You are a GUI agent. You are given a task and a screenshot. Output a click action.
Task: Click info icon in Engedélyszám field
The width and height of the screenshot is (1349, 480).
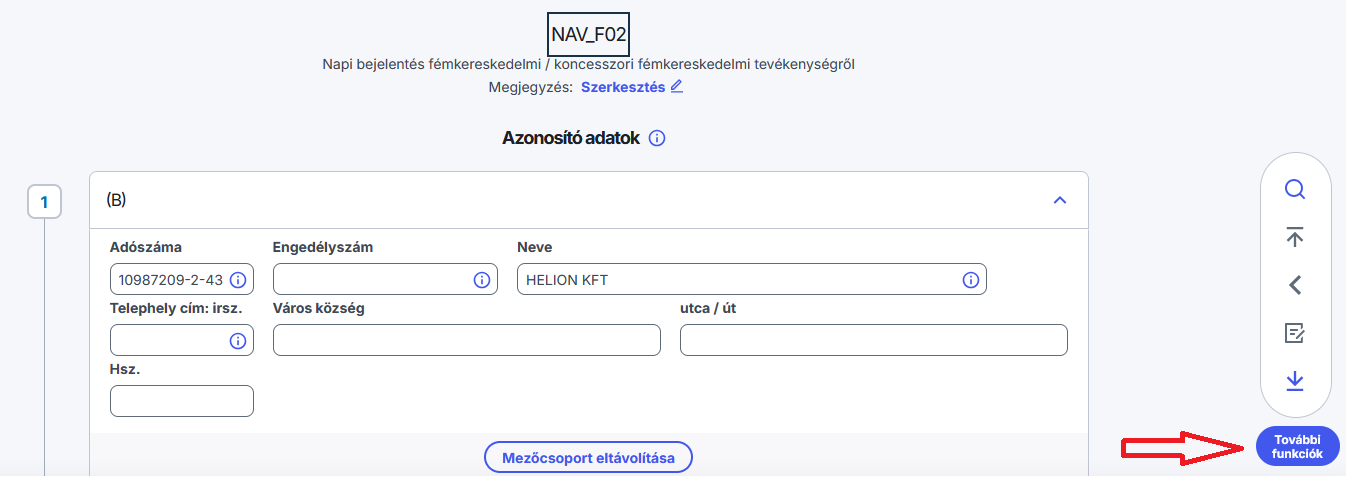pos(482,280)
